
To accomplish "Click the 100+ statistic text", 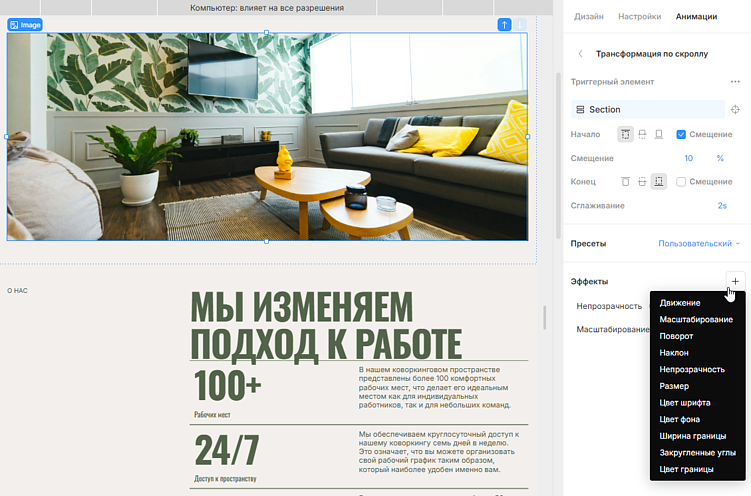I will point(228,385).
